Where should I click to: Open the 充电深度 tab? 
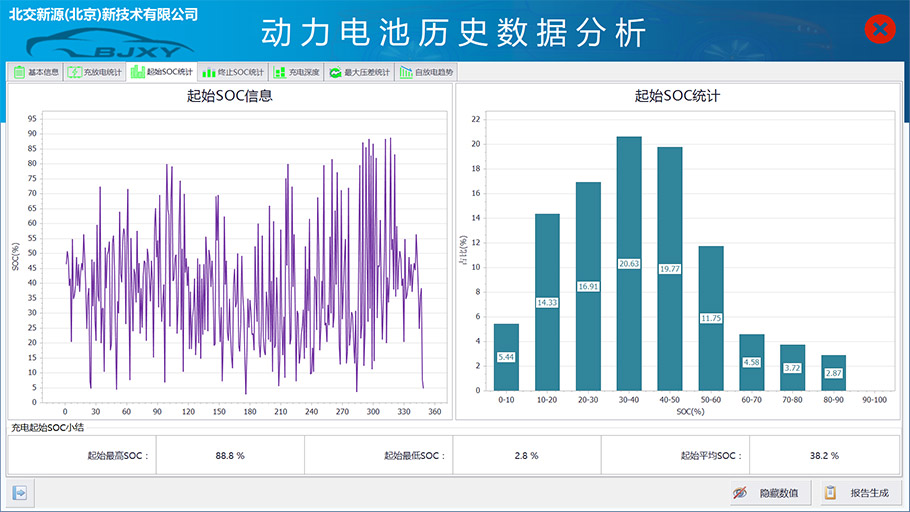click(x=297, y=72)
